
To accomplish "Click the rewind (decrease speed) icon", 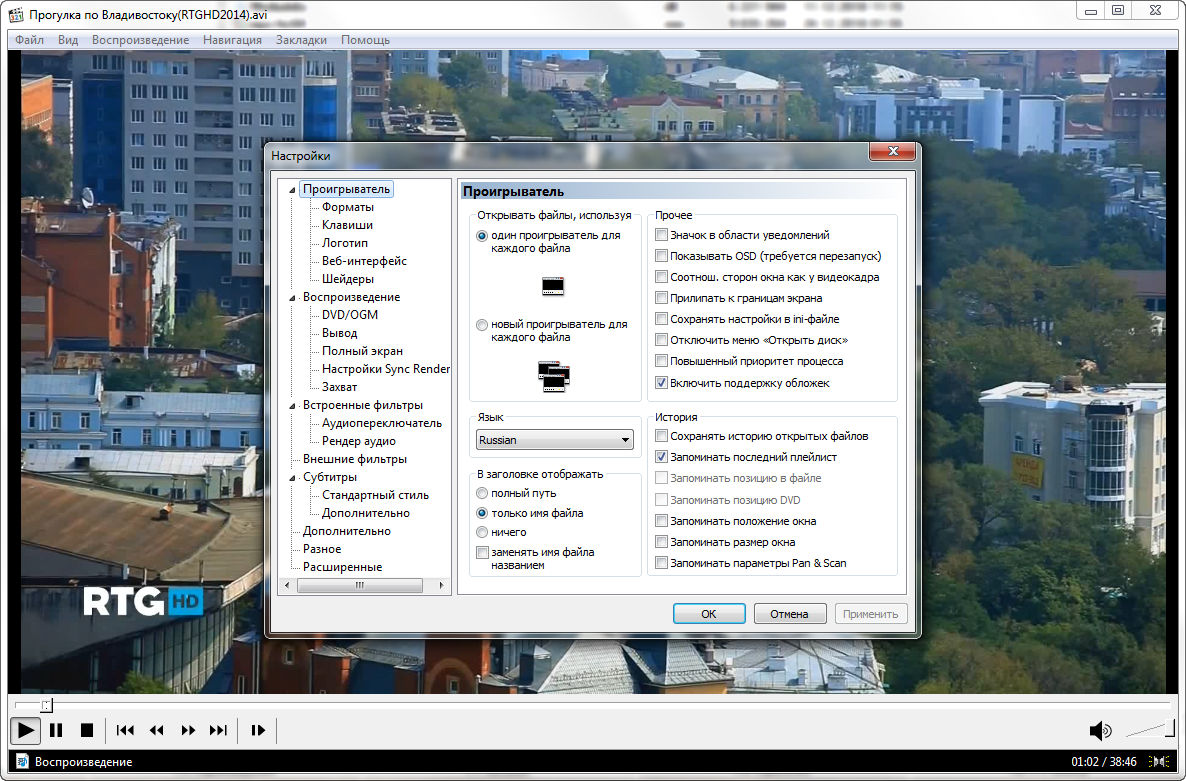I will [156, 730].
